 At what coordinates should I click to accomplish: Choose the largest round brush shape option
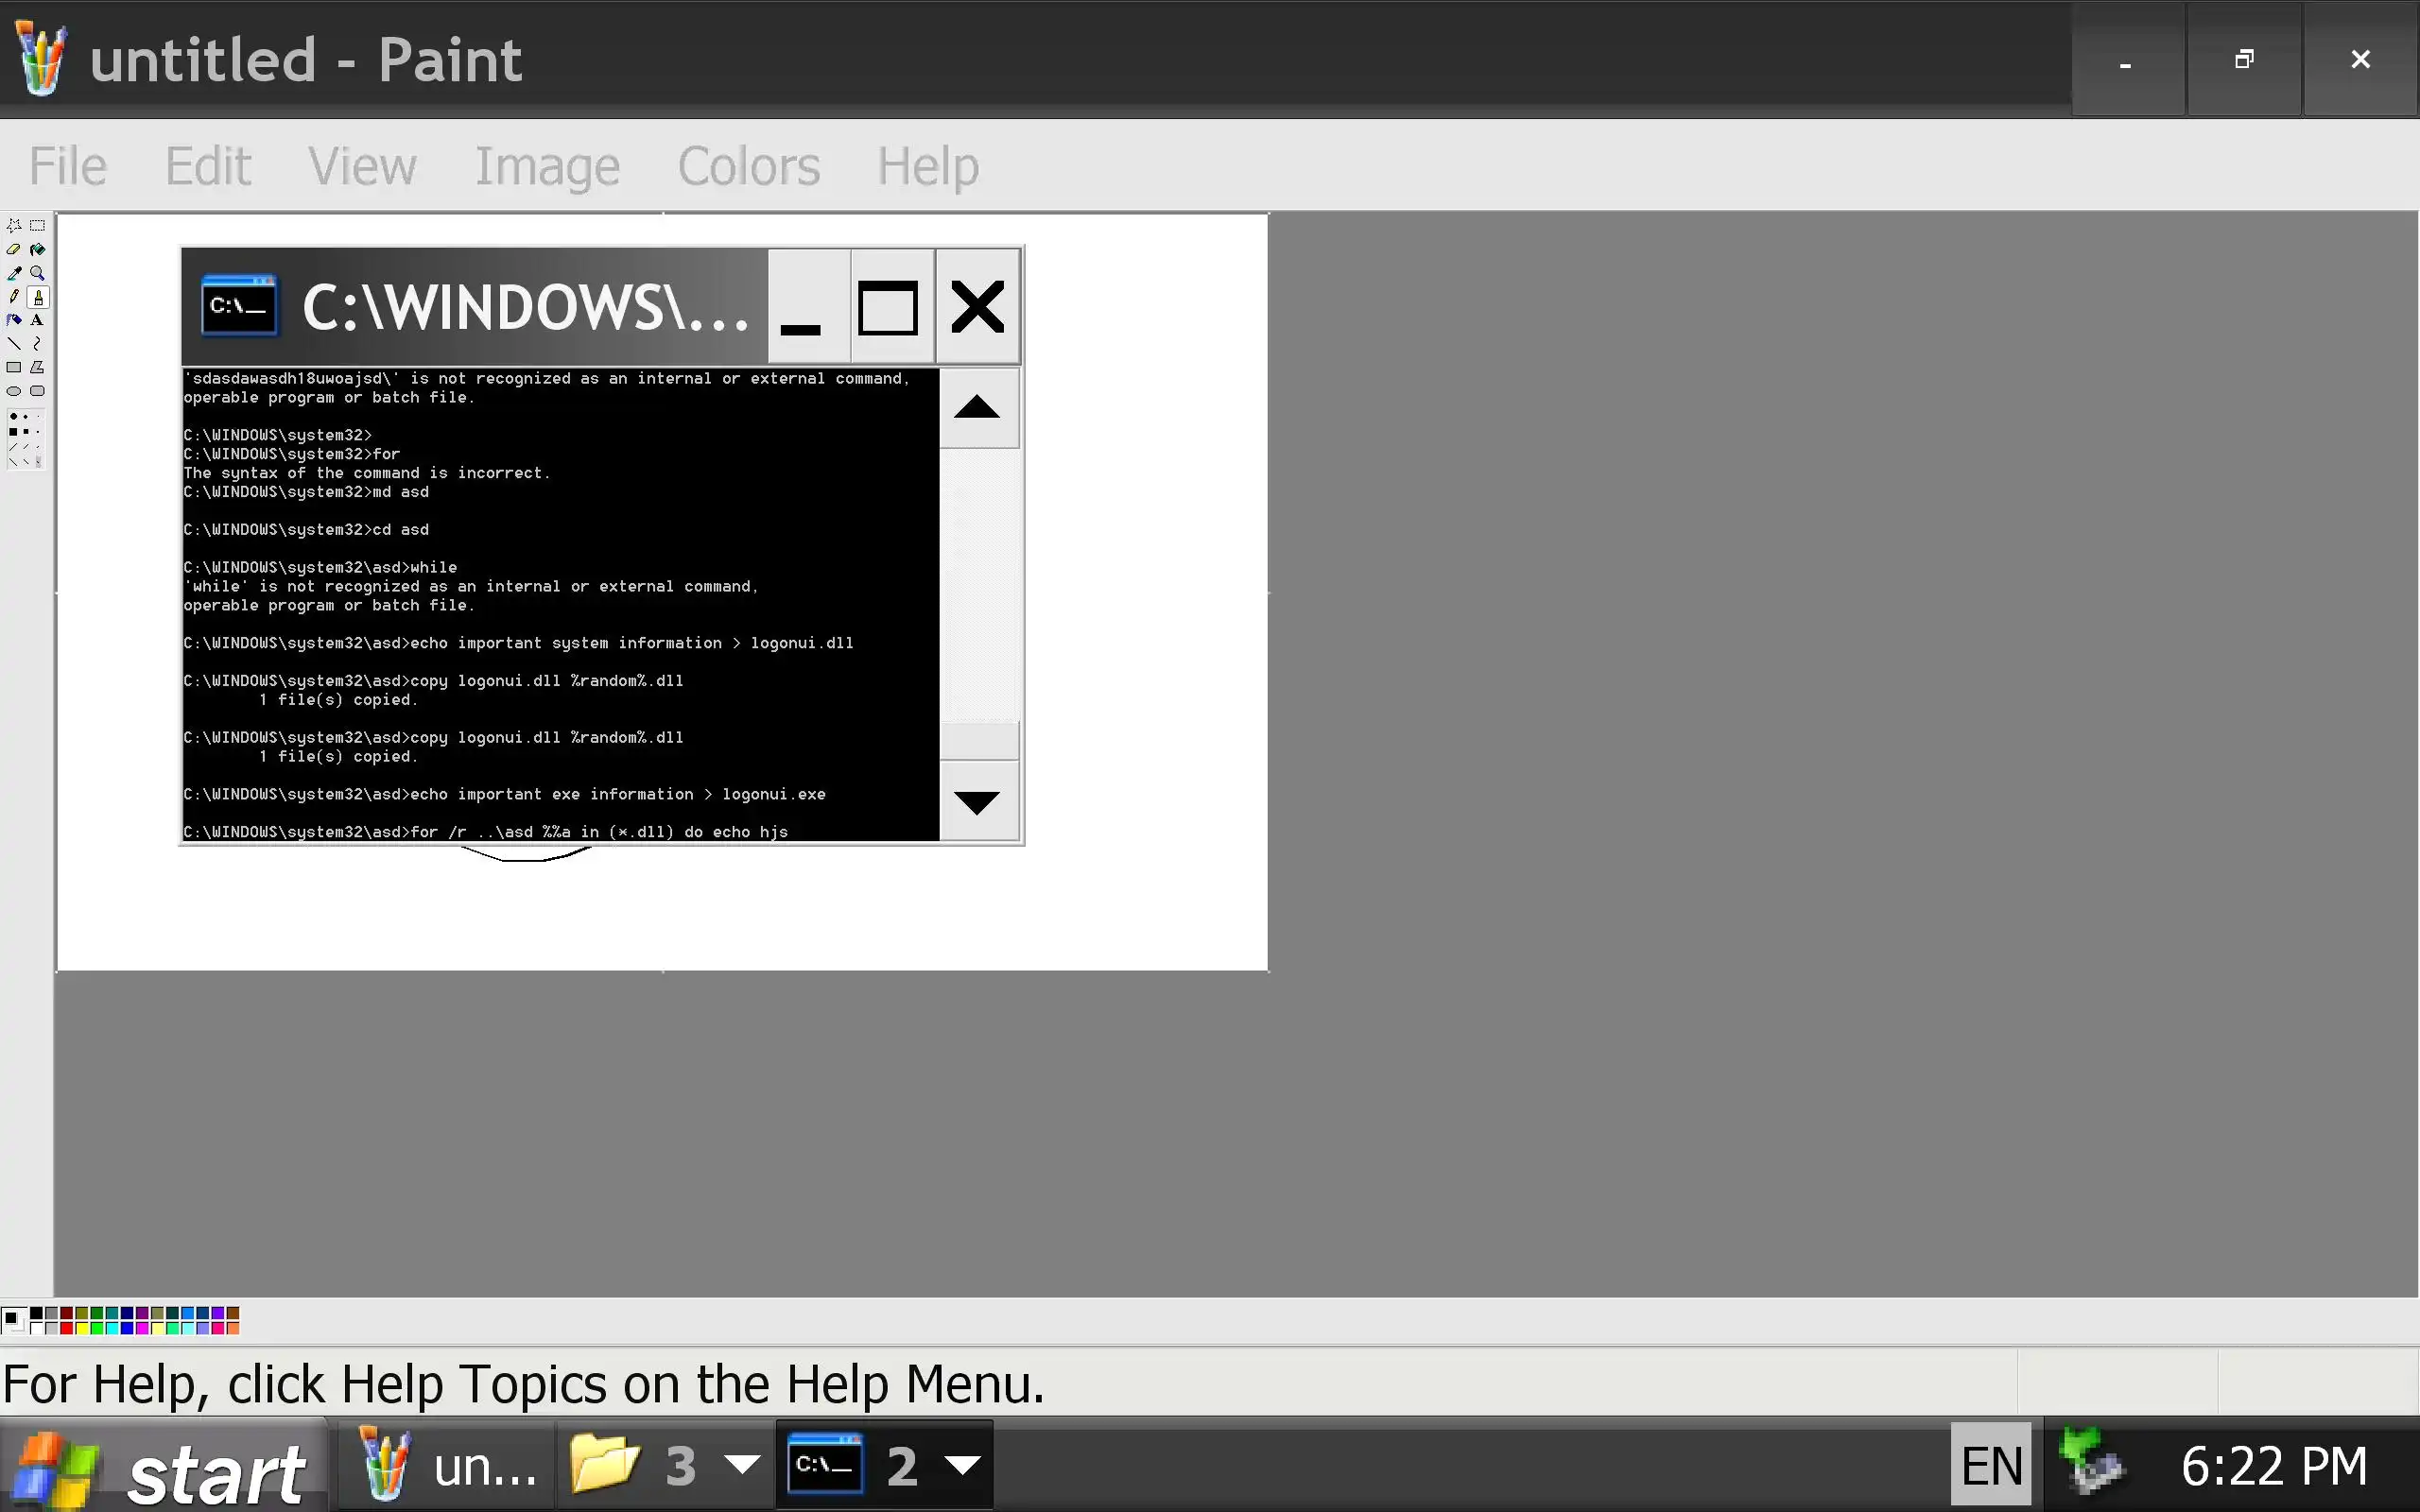pyautogui.click(x=14, y=417)
